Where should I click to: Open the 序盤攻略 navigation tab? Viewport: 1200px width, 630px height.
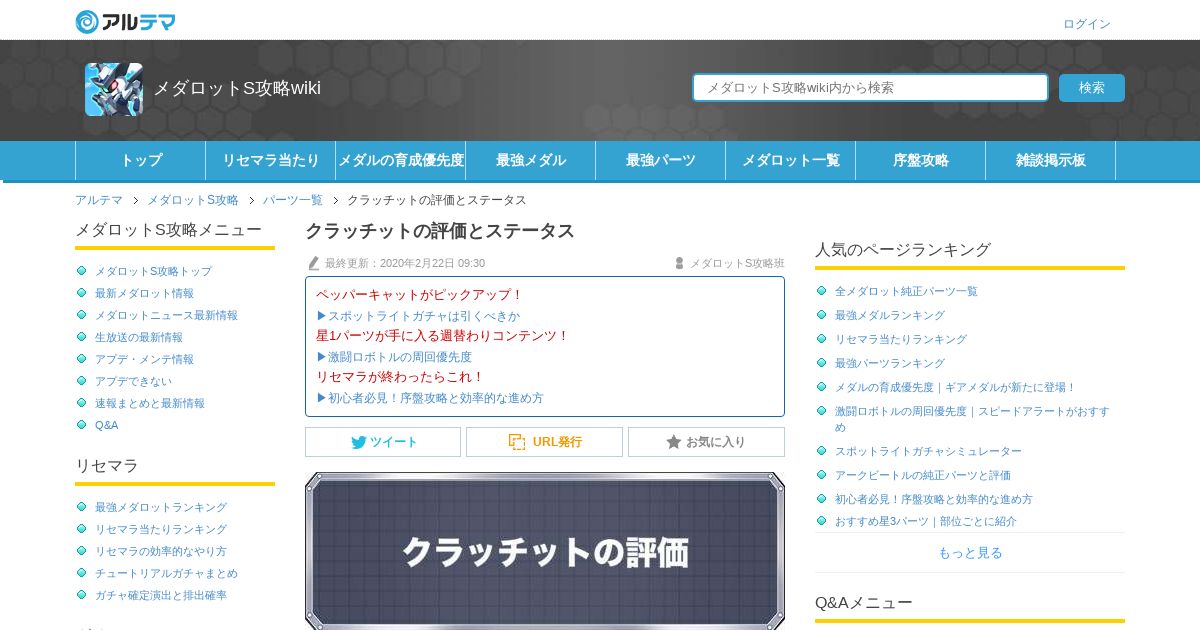point(921,160)
